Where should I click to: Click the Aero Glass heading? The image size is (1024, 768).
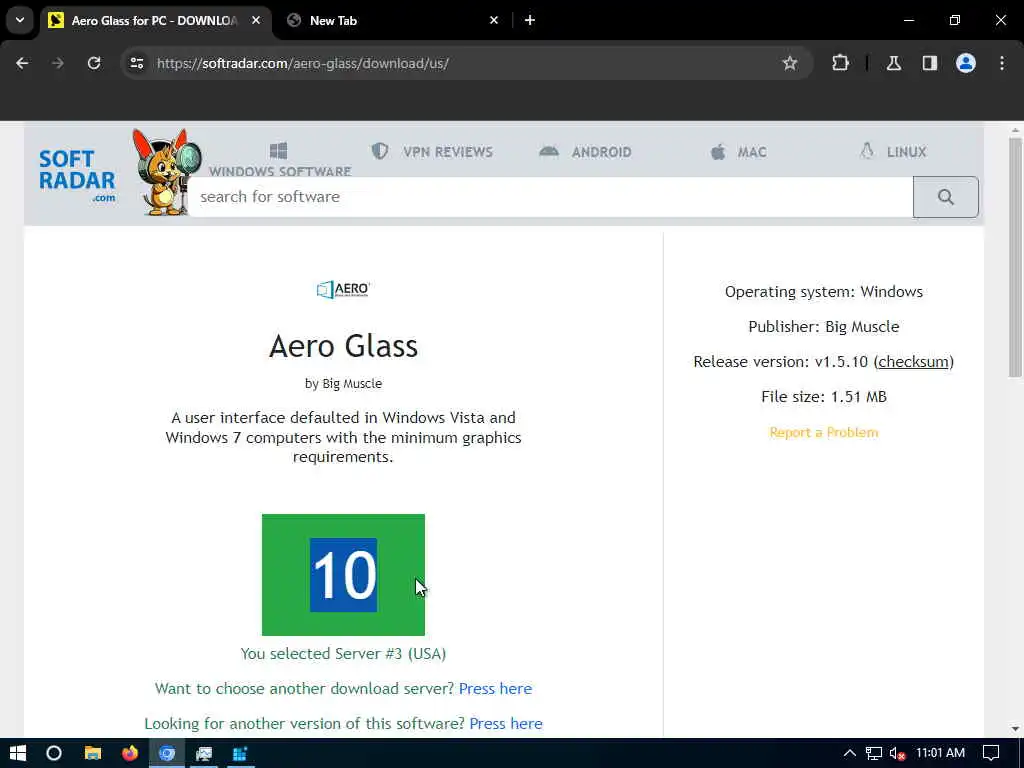[x=344, y=346]
